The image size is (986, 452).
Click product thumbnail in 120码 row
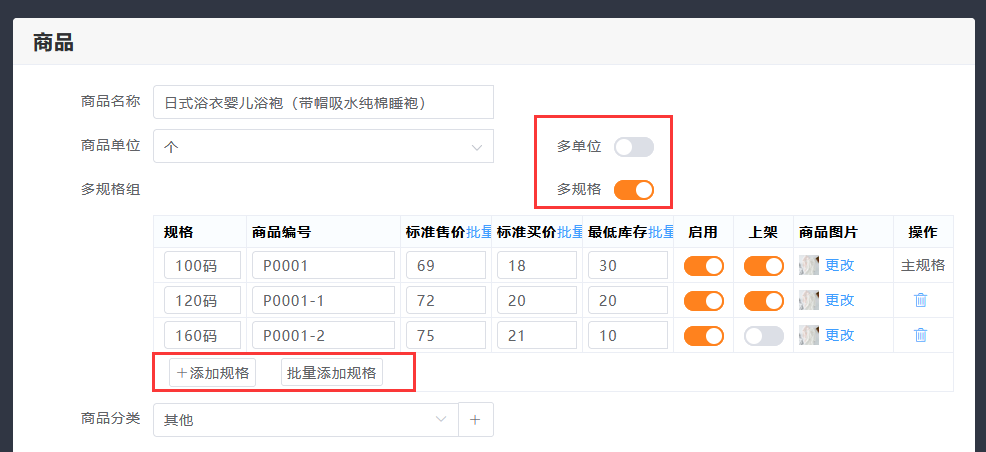809,300
